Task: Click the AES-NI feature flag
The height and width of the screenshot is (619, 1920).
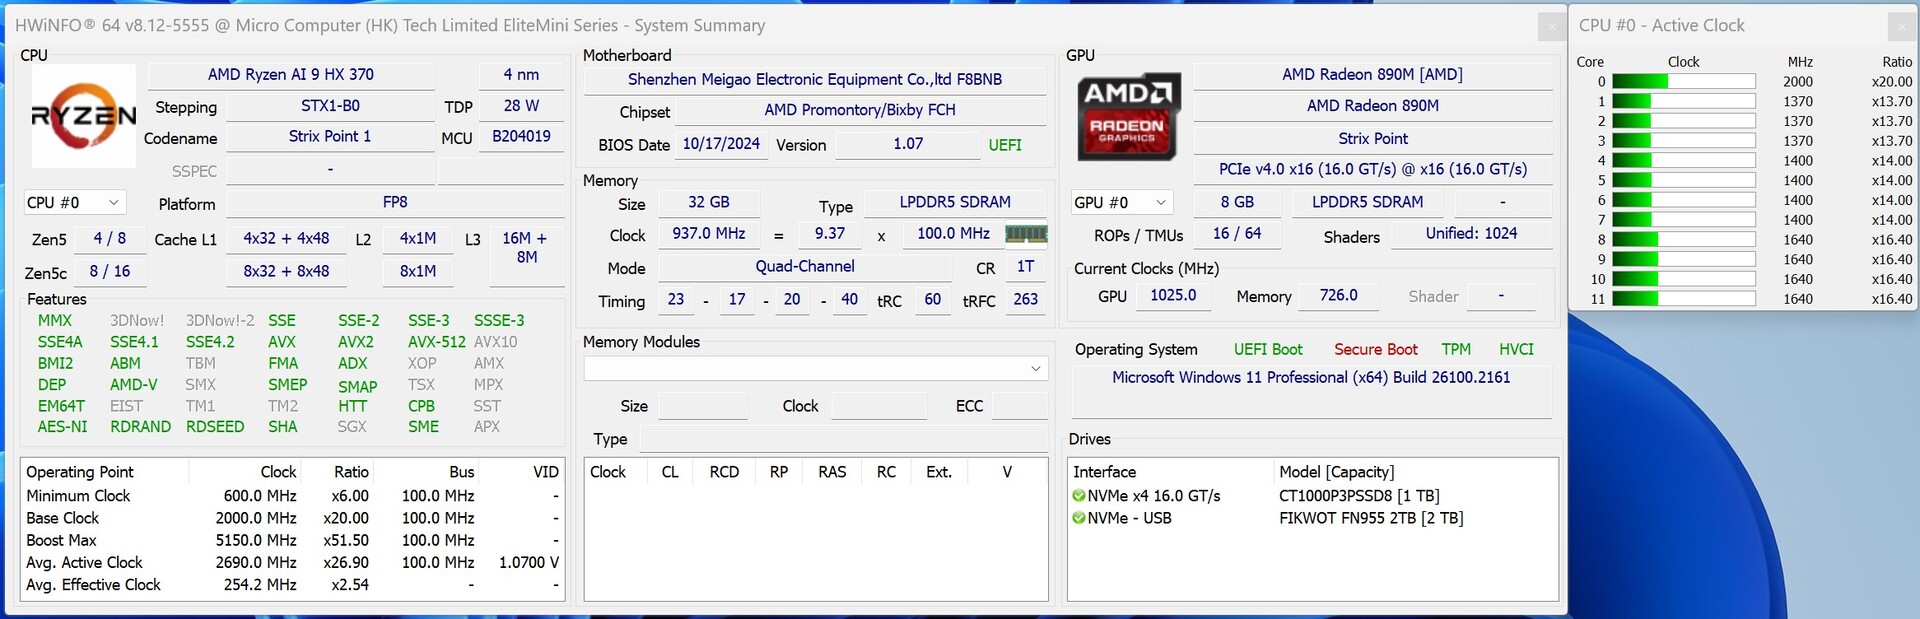Action: (x=62, y=427)
